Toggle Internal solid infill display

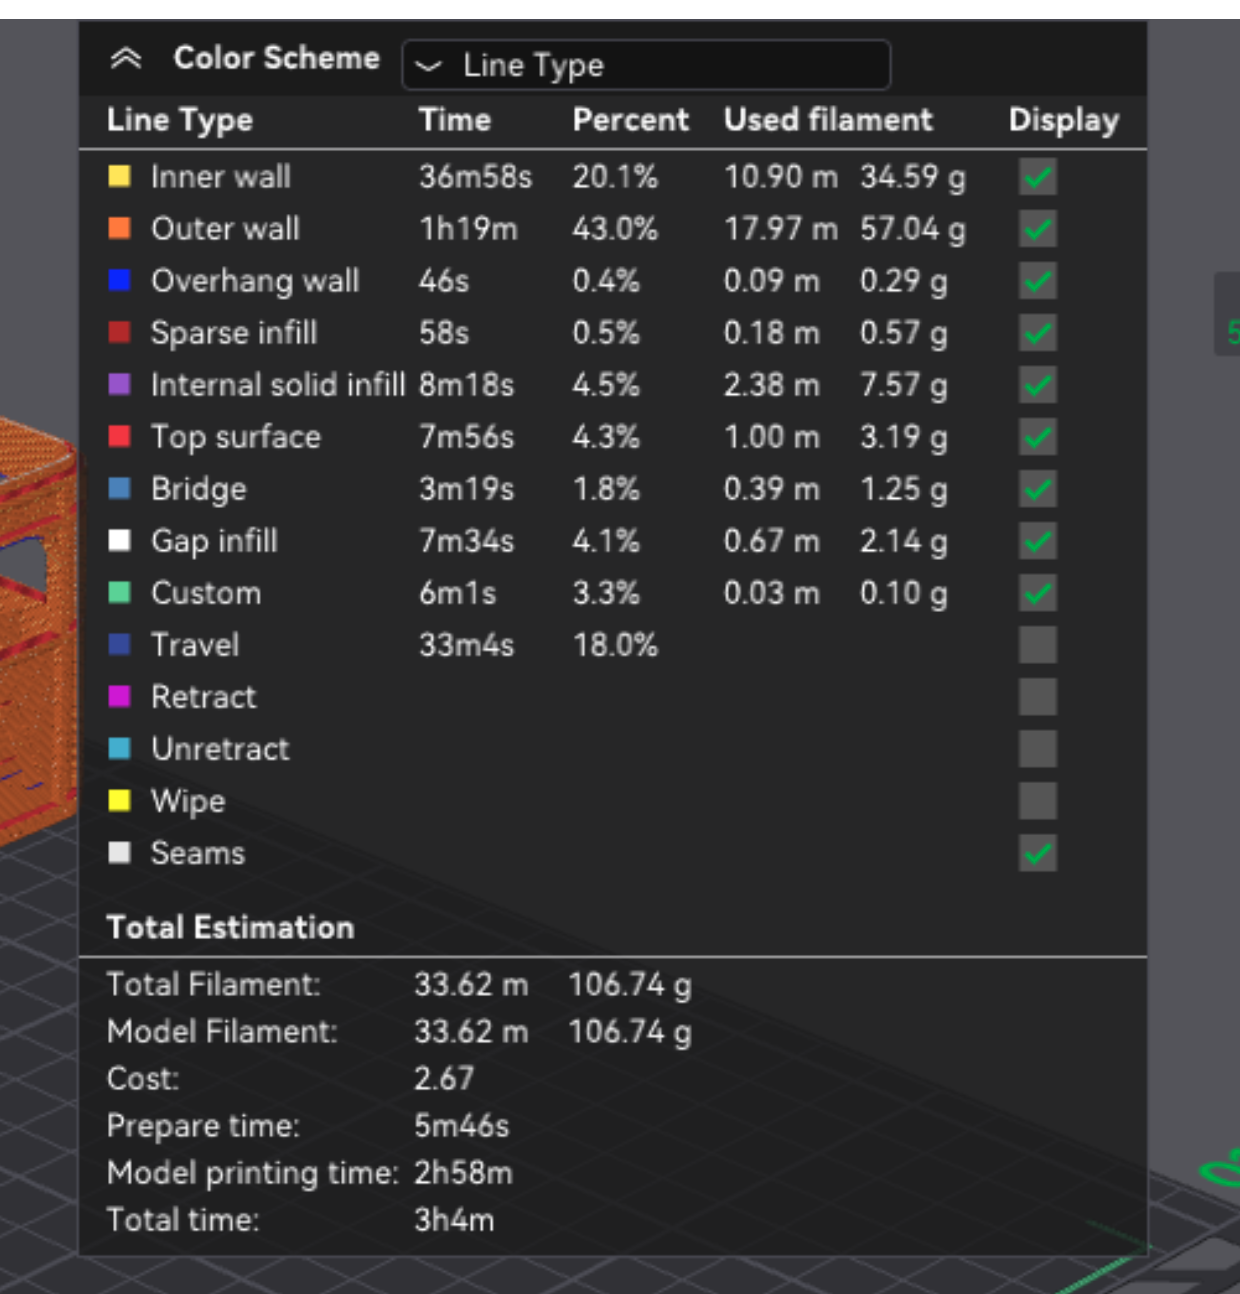pyautogui.click(x=1040, y=384)
